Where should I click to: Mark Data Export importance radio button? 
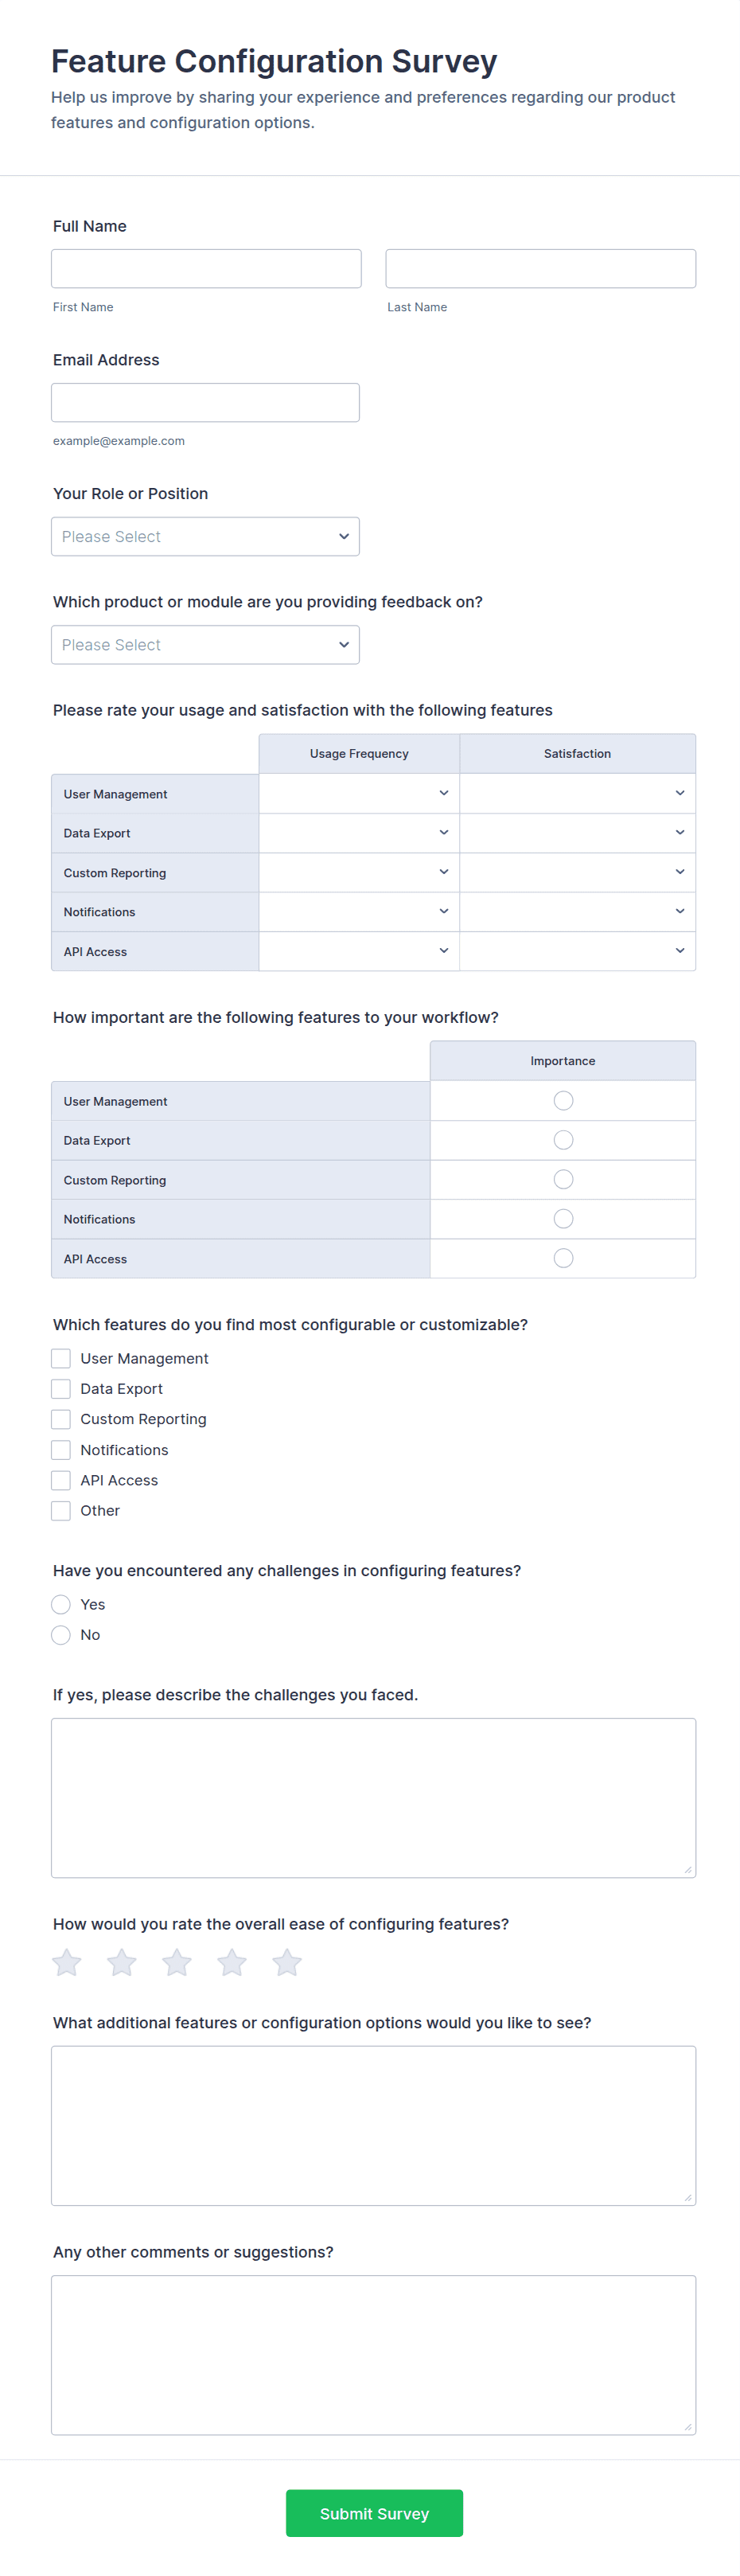[563, 1140]
